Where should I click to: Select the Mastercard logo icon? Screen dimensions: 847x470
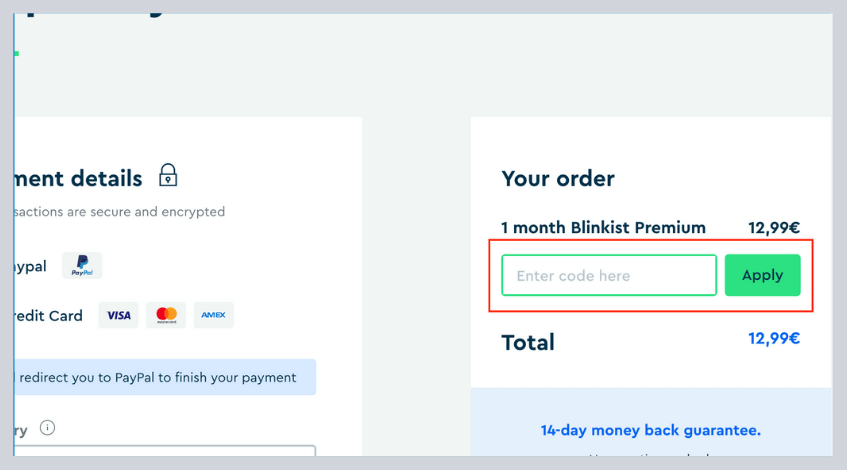tap(166, 315)
